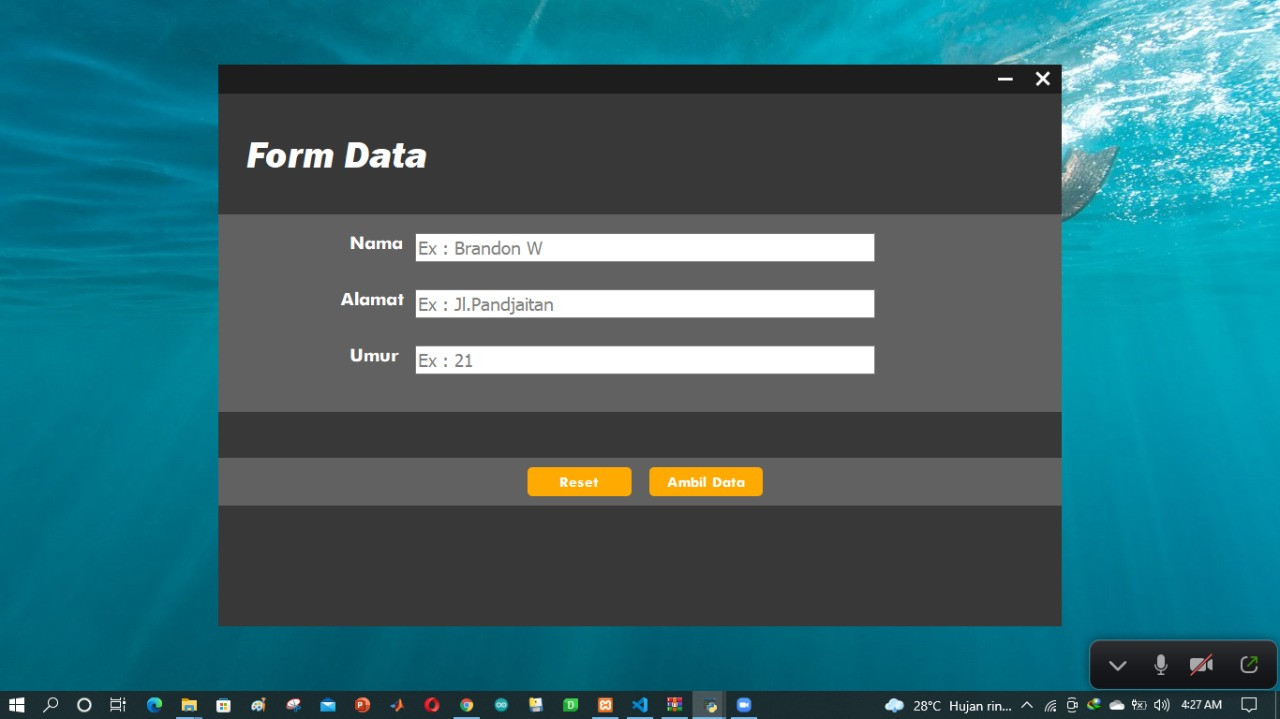The width and height of the screenshot is (1280, 719).
Task: Open Visual Studio Code from the taskbar
Action: point(640,705)
